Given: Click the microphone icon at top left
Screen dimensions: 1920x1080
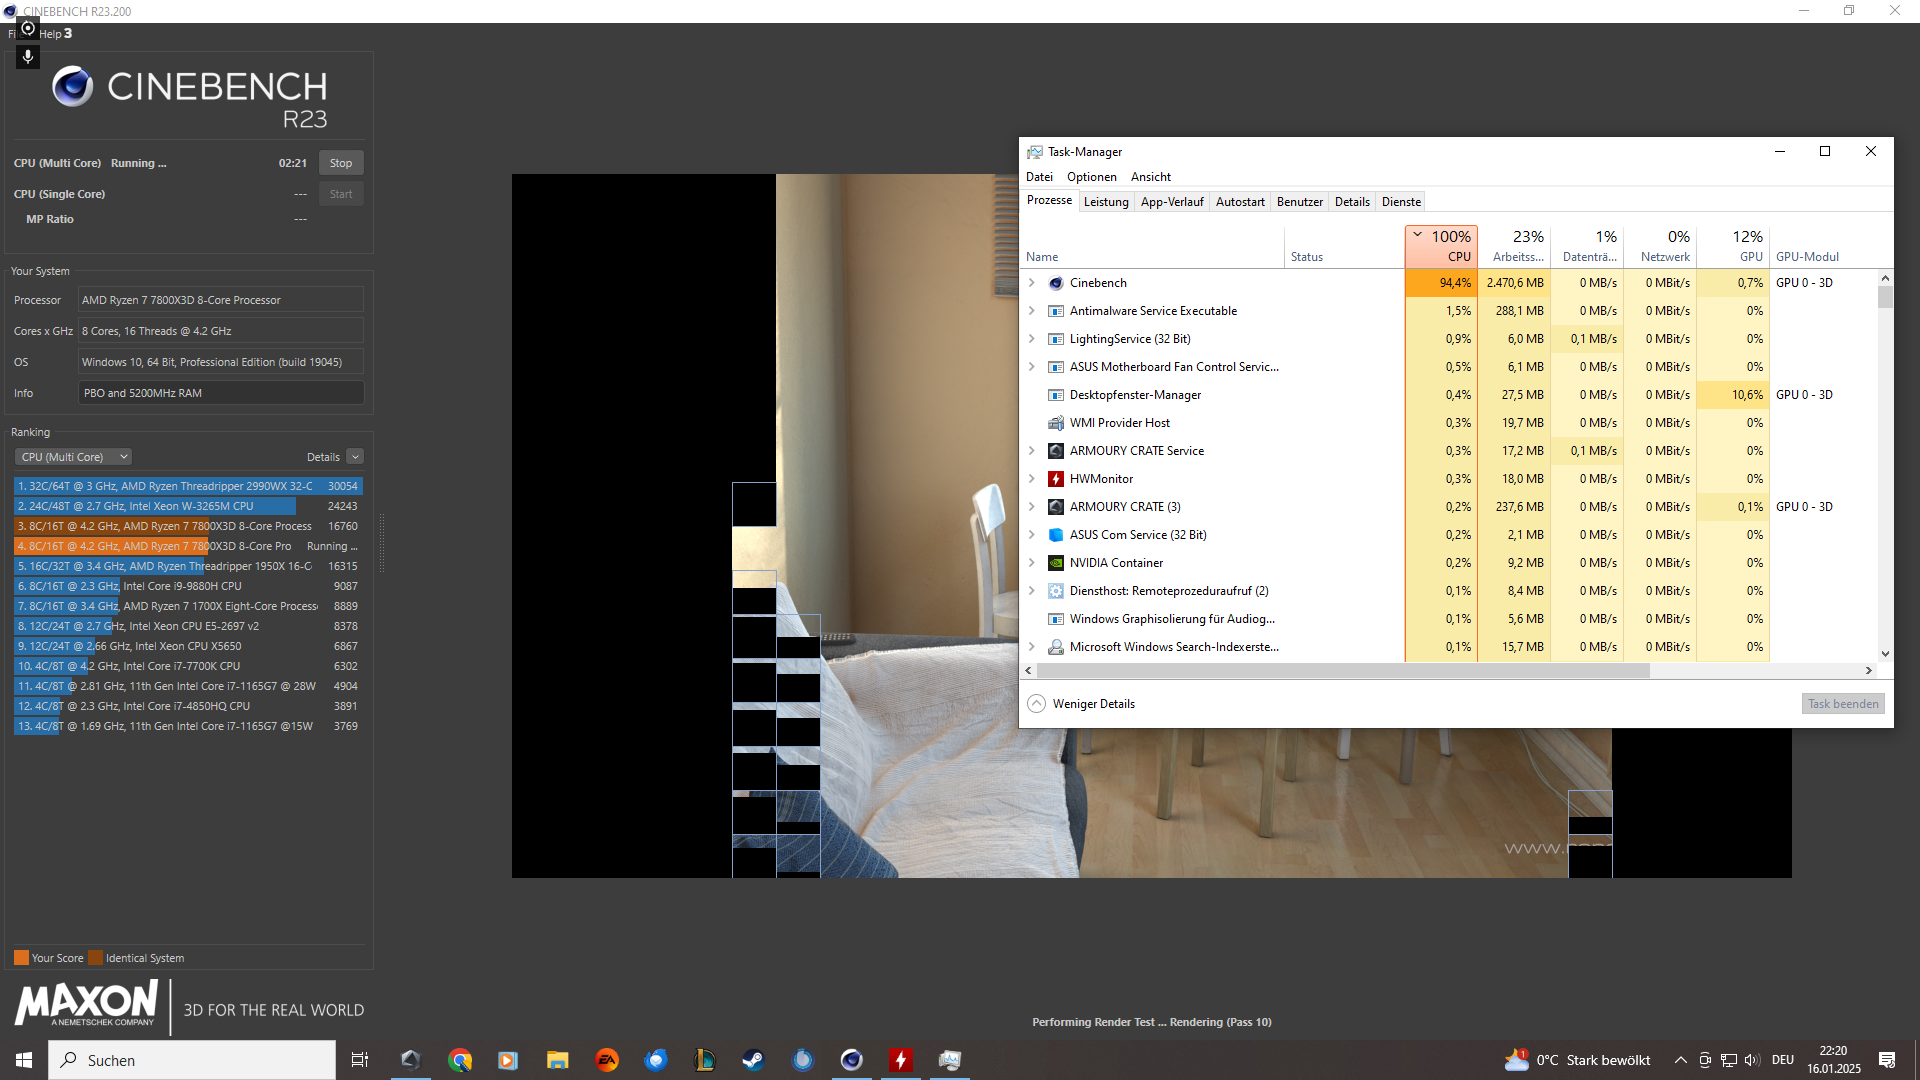Looking at the screenshot, I should [x=28, y=57].
